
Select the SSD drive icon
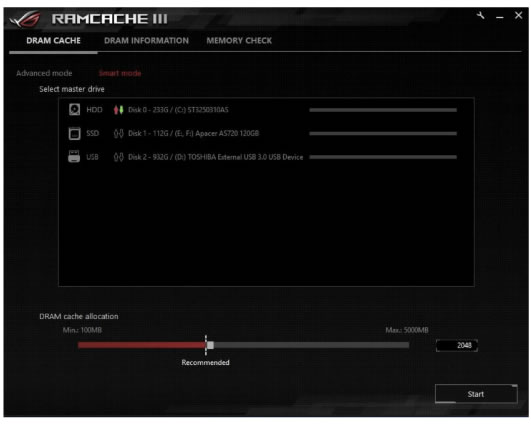(x=75, y=133)
